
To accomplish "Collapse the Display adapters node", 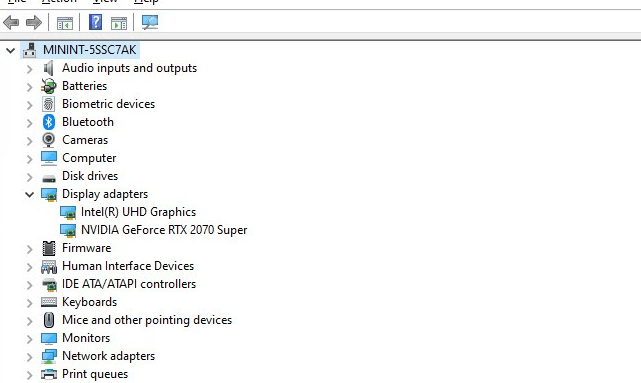I will coord(29,195).
